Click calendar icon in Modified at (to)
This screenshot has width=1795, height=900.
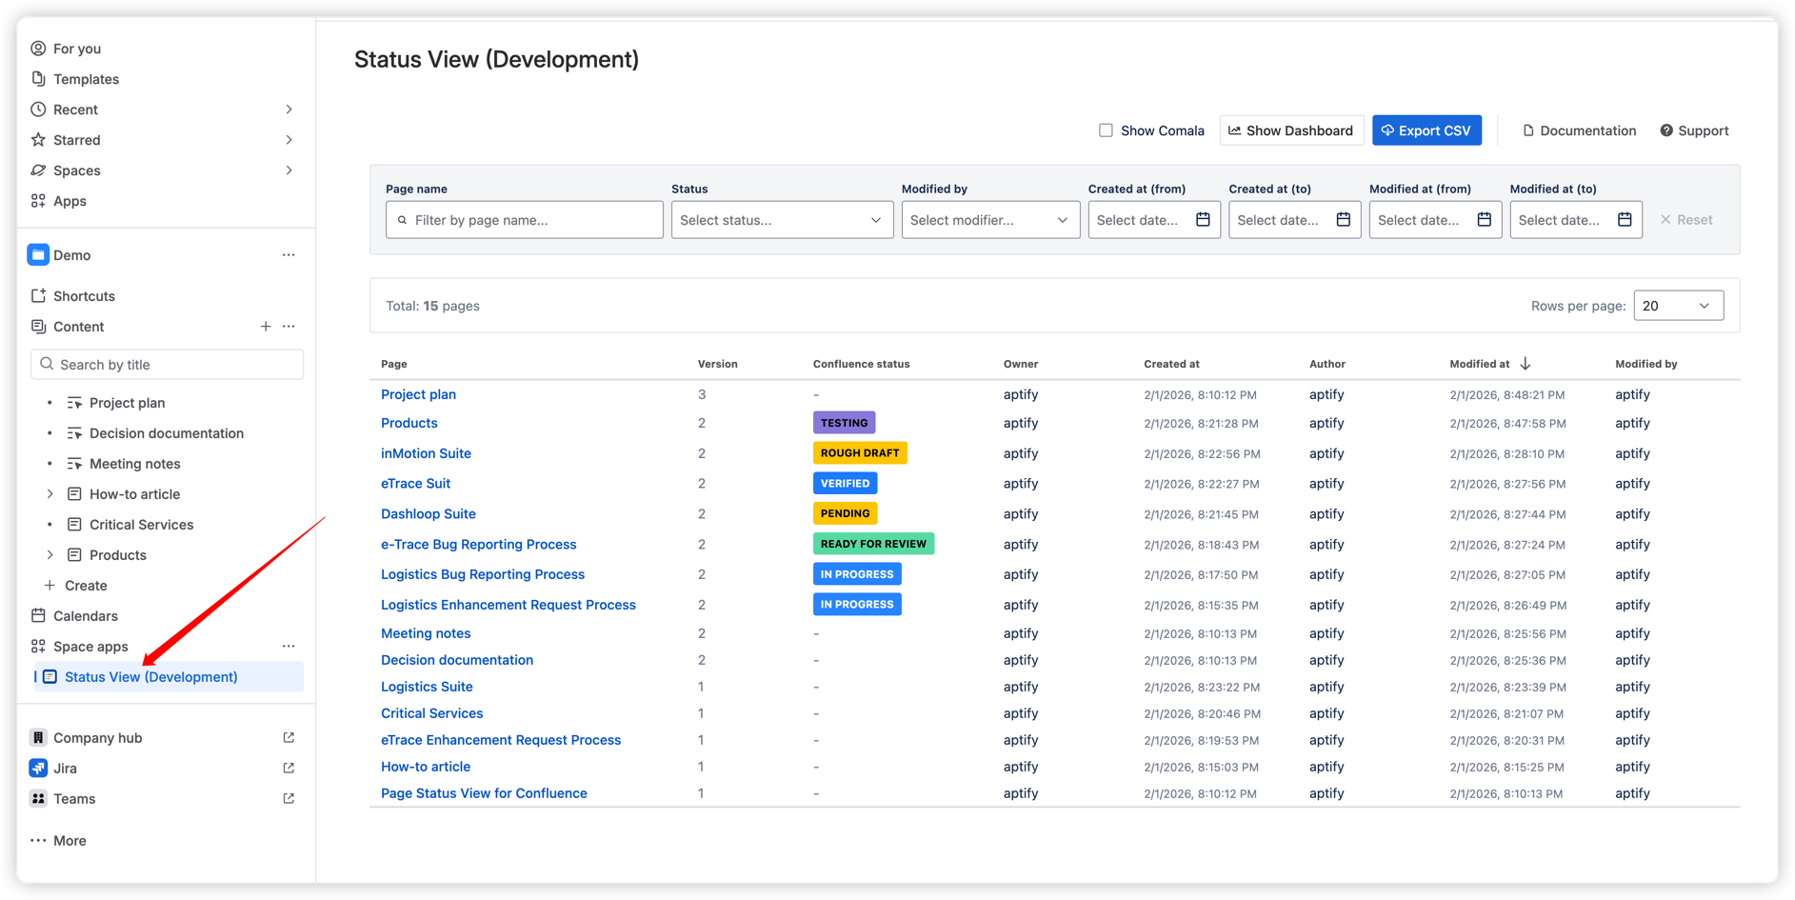(1624, 219)
